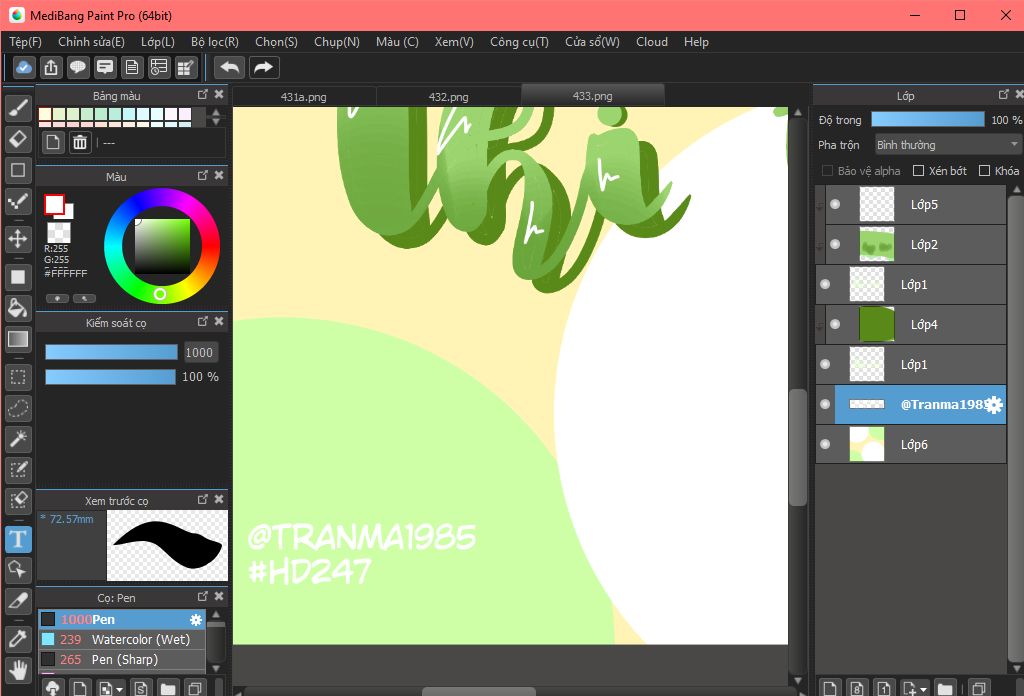Select the rectangular Select tool
Screen dimensions: 1024x696
[18, 377]
